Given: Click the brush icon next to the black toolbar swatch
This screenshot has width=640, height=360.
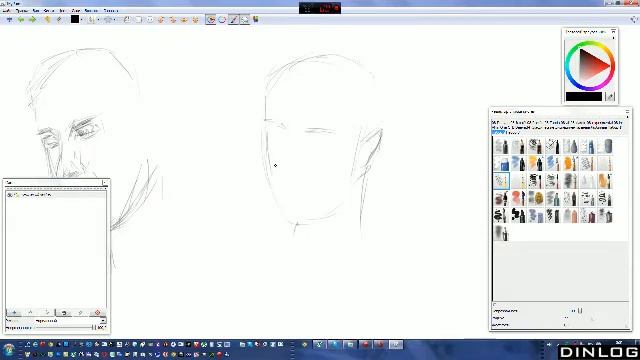Looking at the screenshot, I should tap(91, 19).
